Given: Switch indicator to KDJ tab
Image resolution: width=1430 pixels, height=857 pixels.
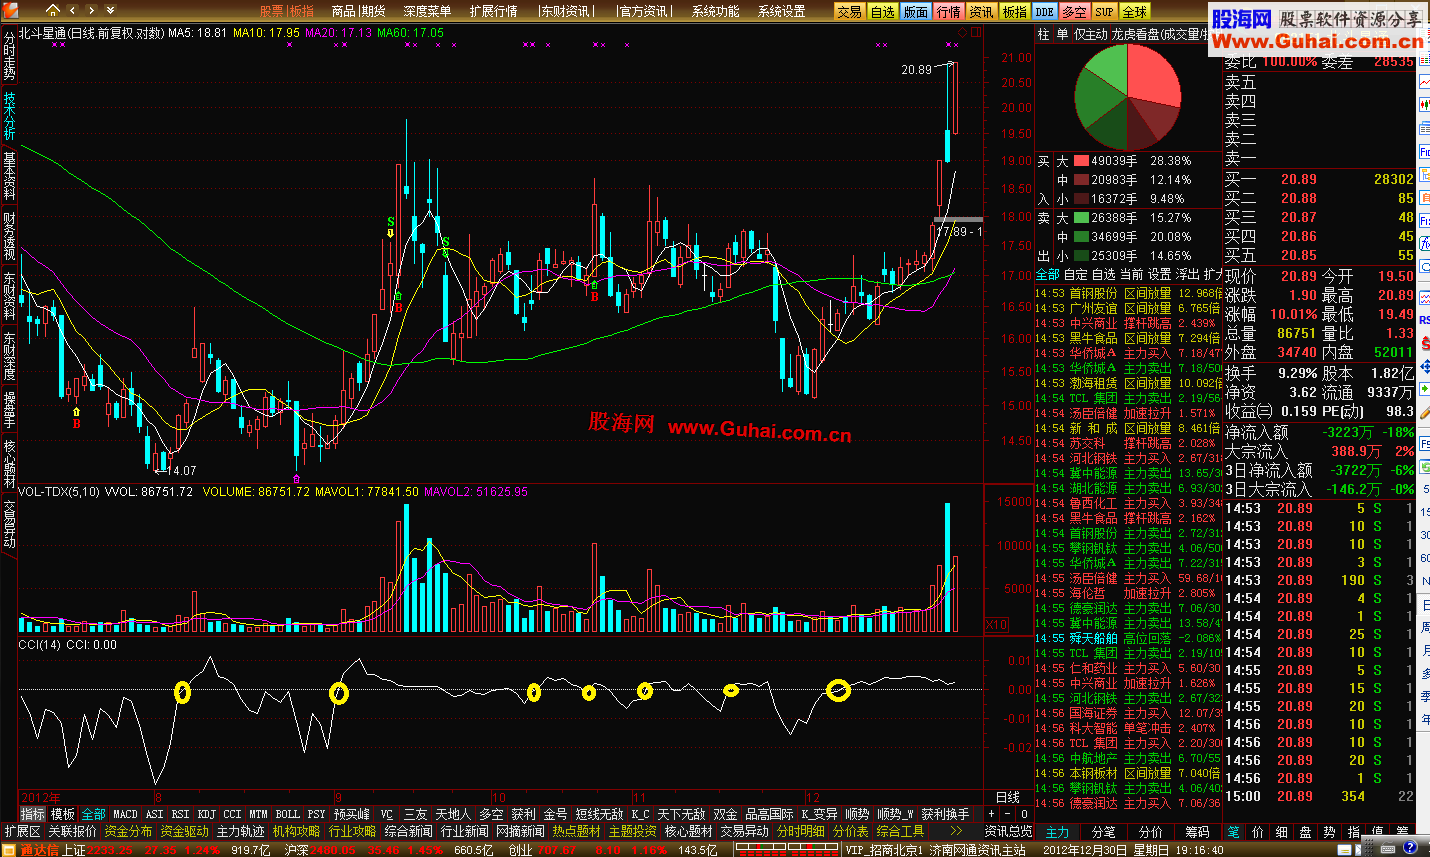Looking at the screenshot, I should 206,814.
